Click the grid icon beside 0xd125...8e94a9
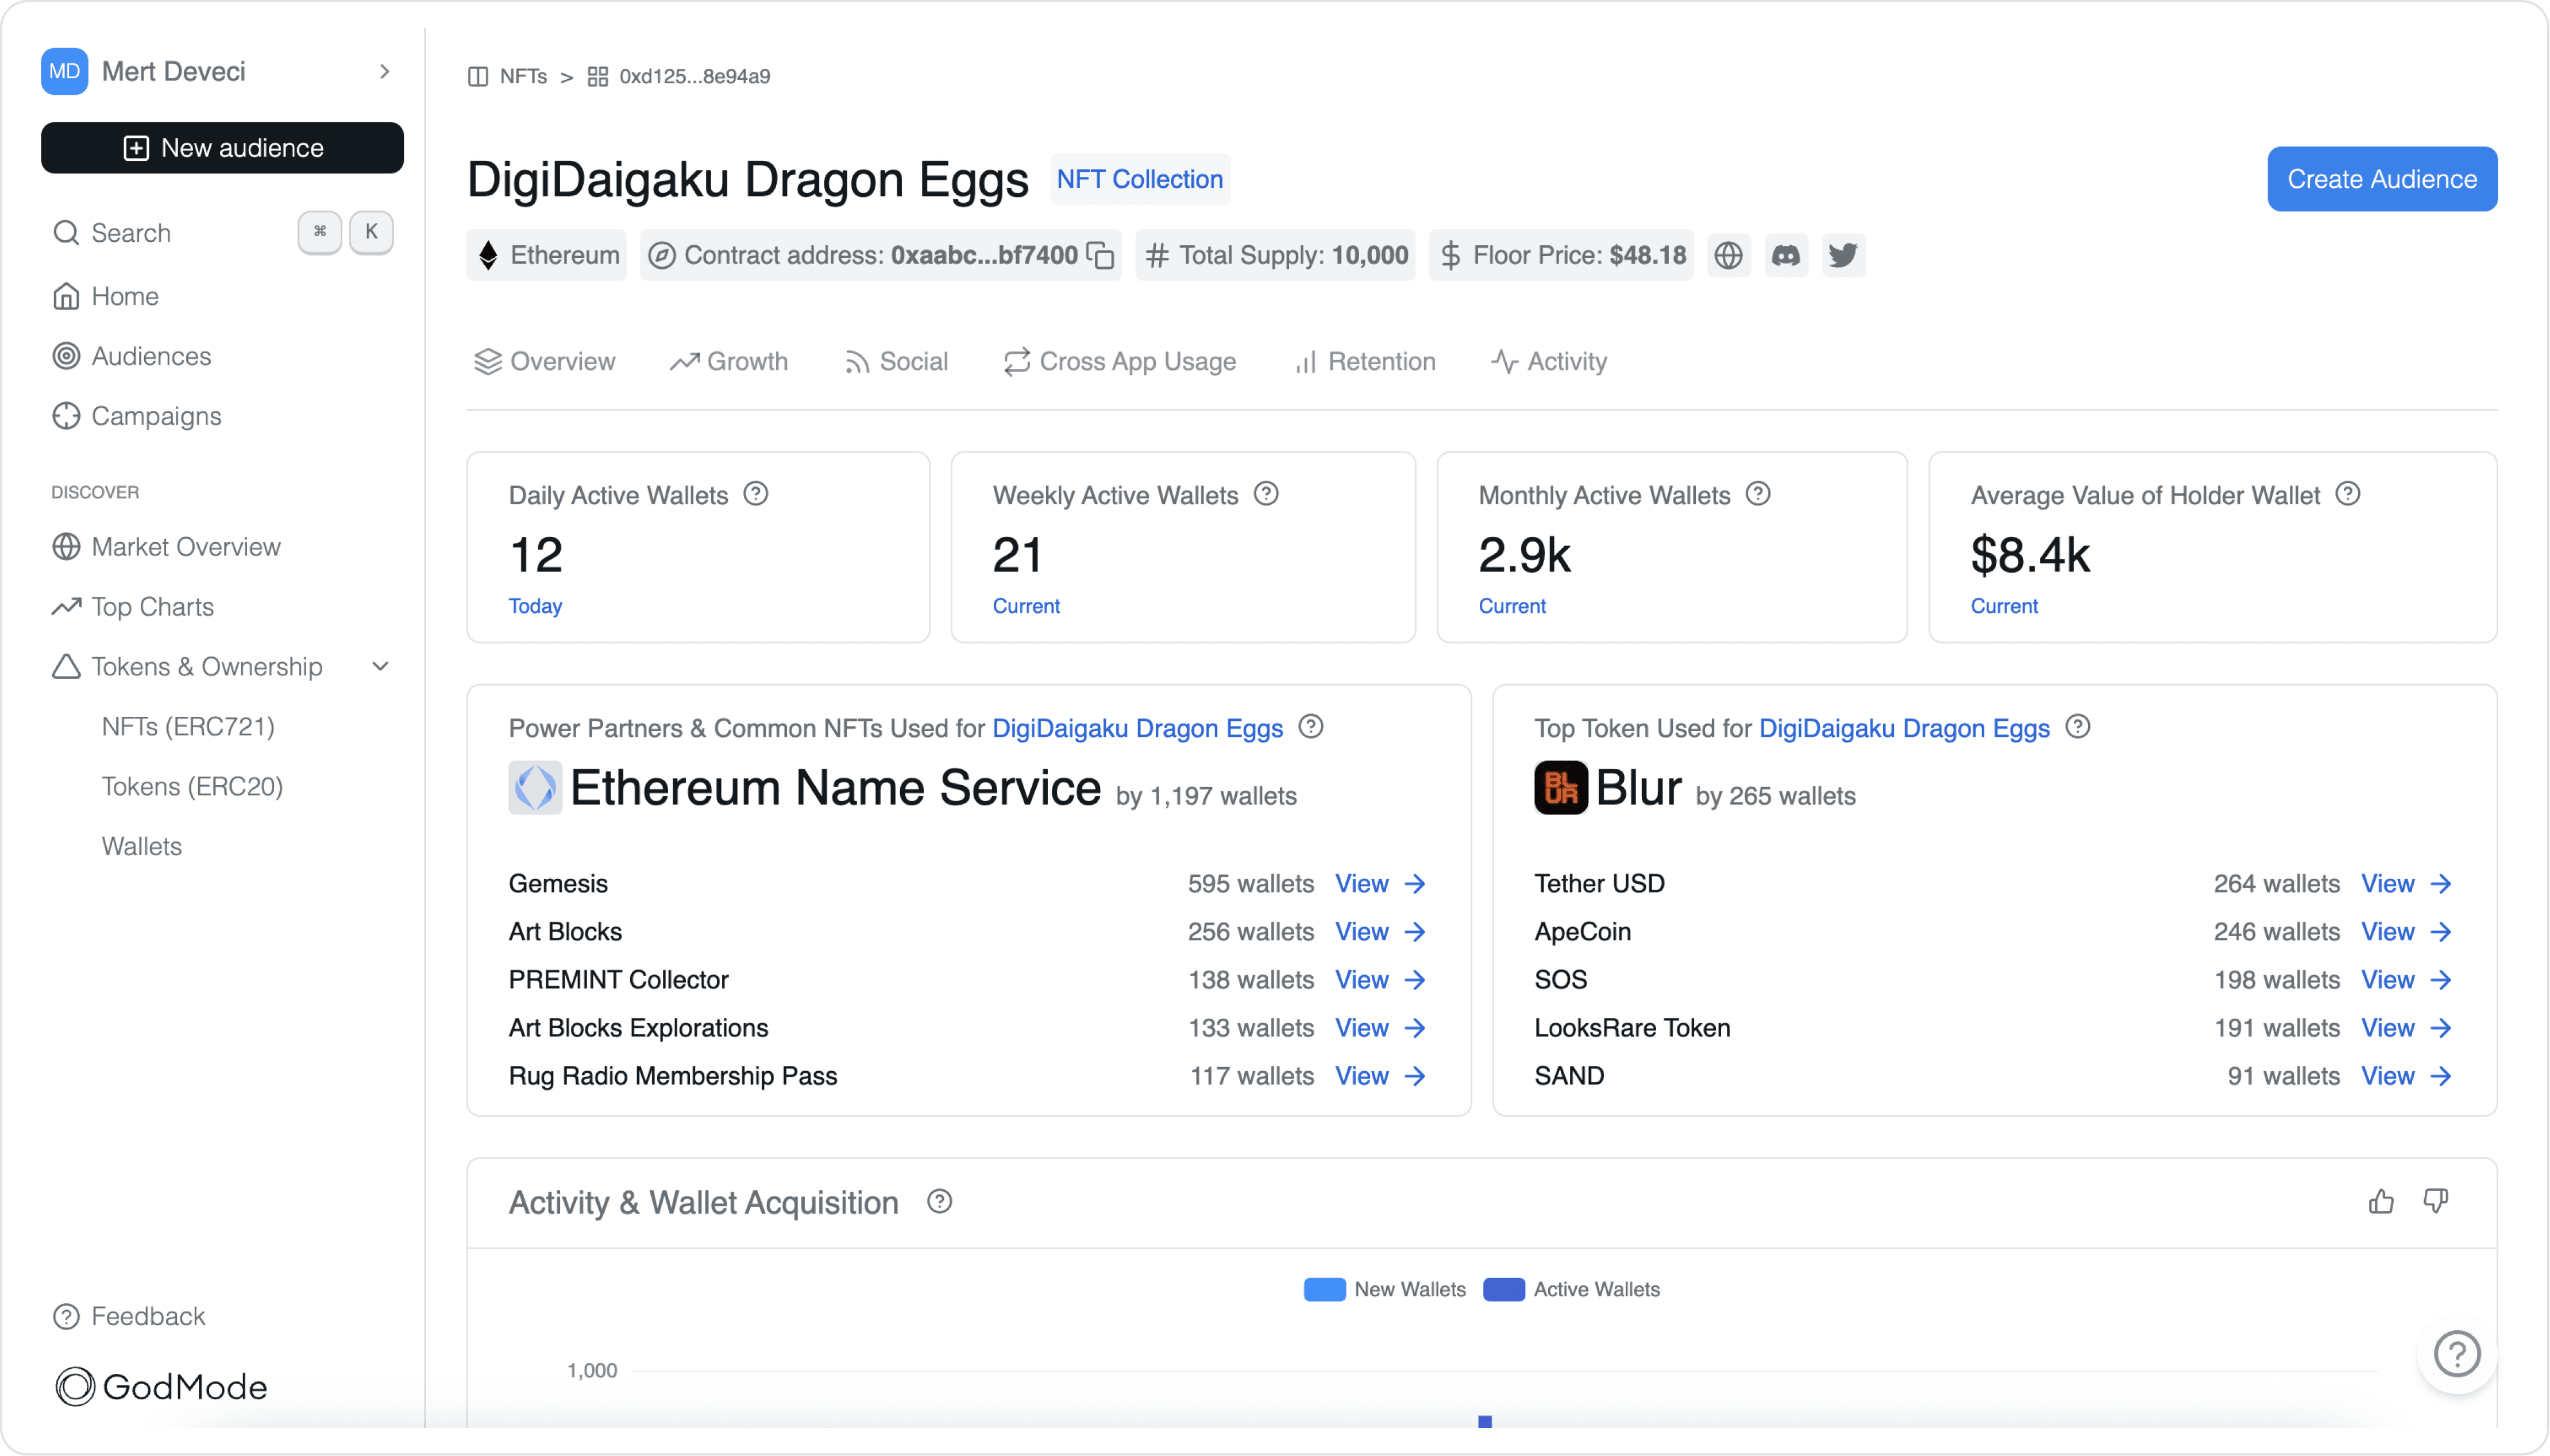This screenshot has width=2550, height=1456. click(598, 76)
